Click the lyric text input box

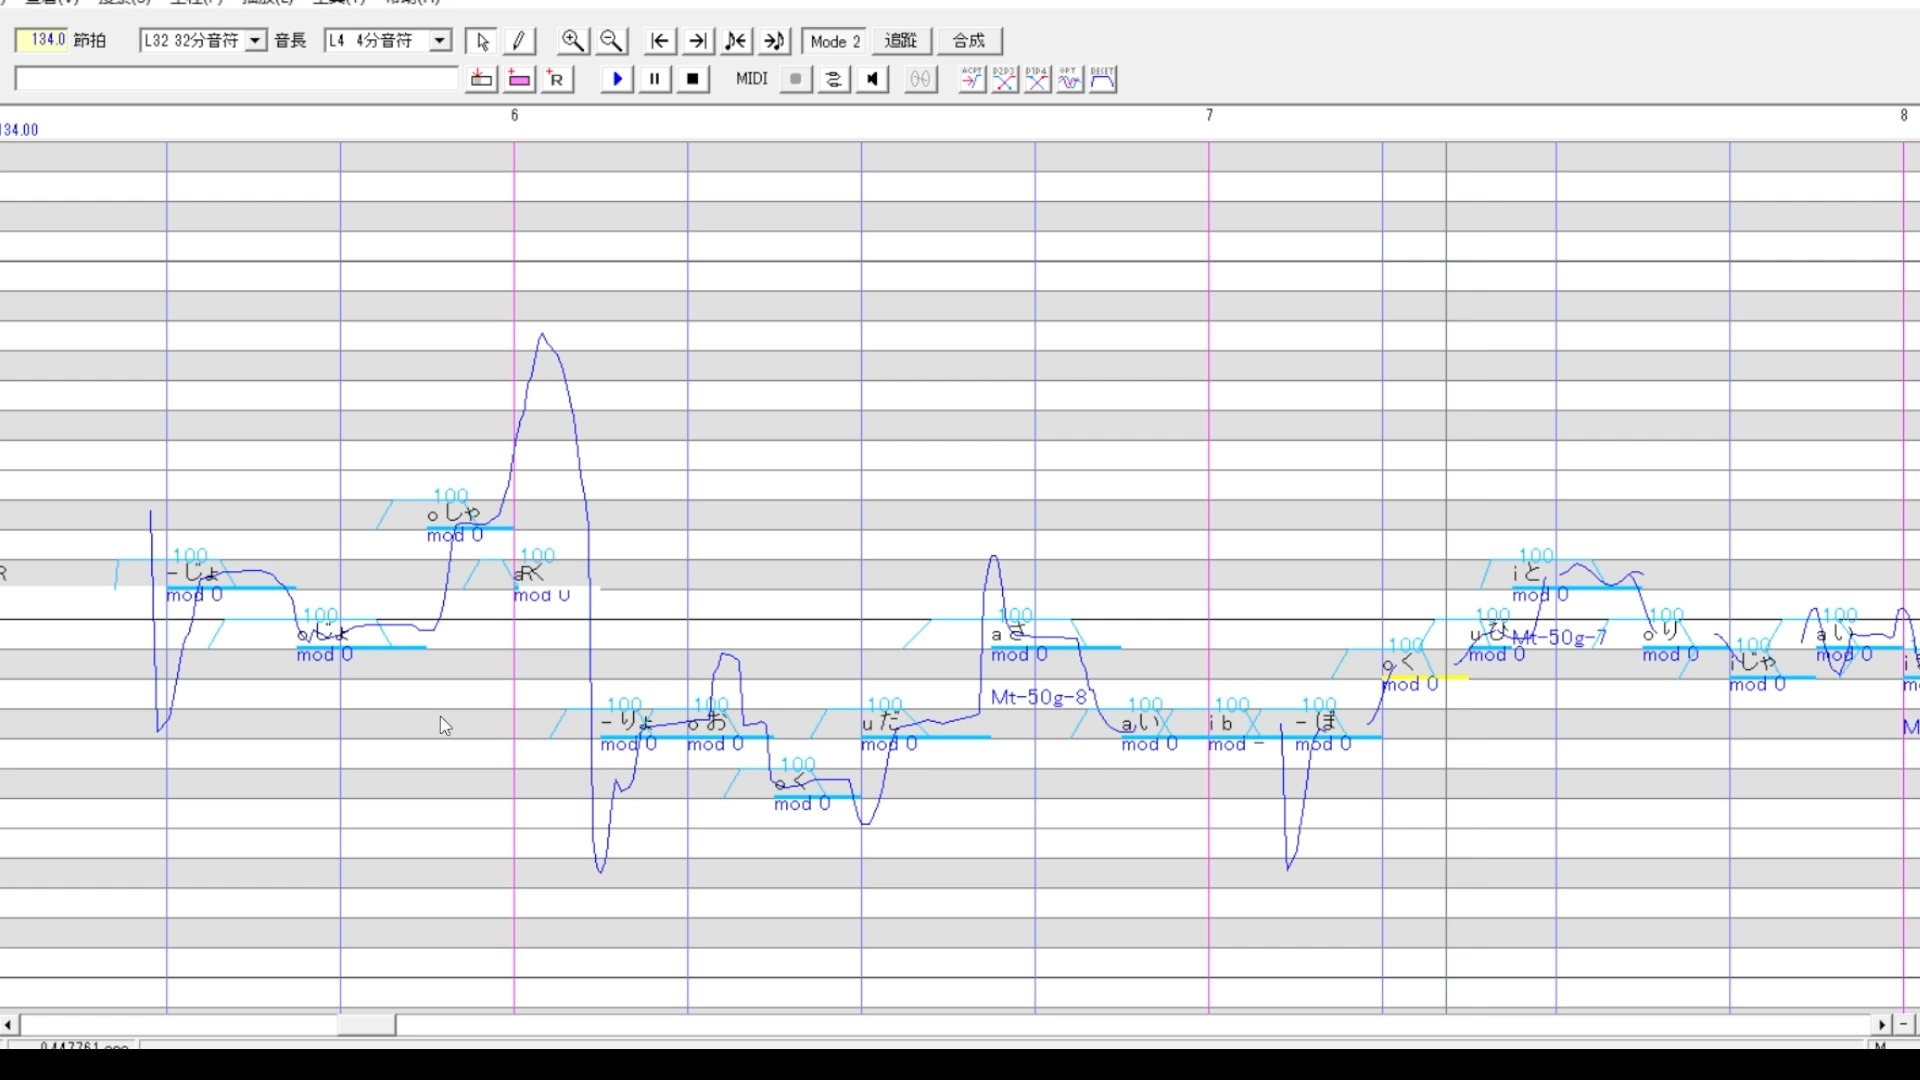tap(237, 79)
